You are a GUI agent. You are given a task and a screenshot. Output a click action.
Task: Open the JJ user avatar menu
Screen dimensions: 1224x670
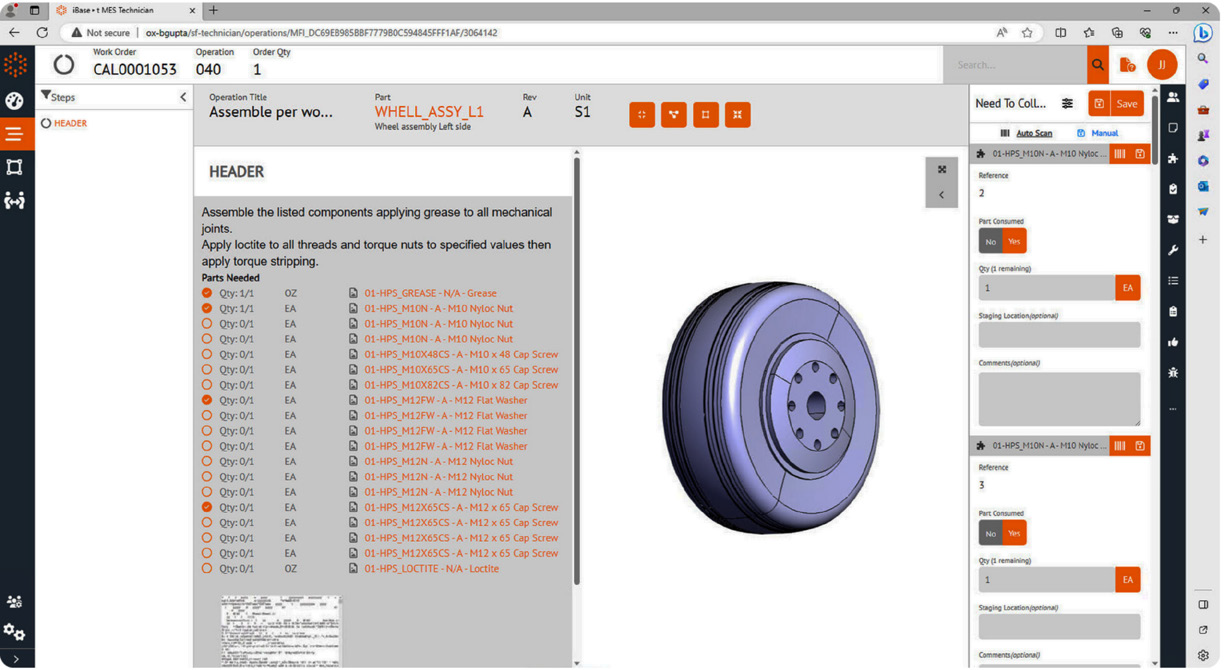point(1162,65)
